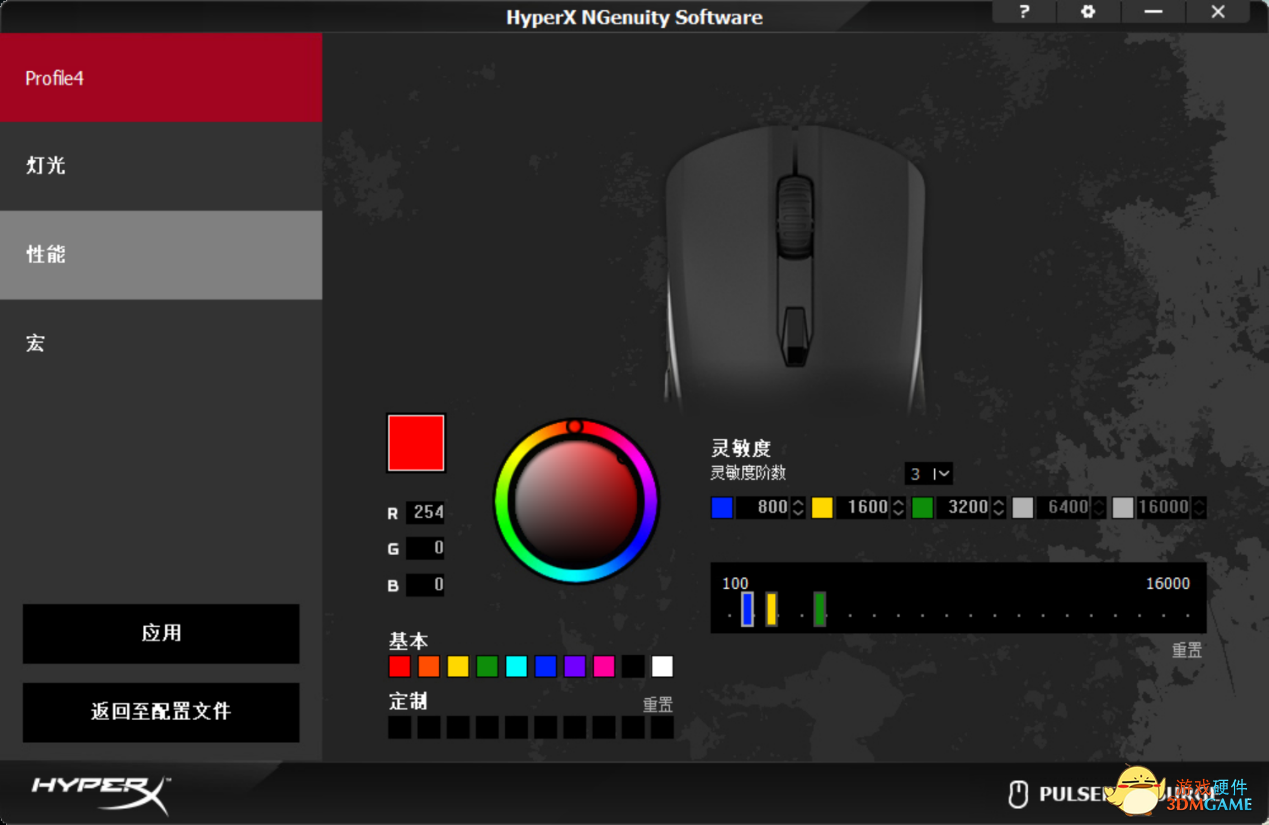
Task: Click the first 定制 custom color slot
Action: click(x=400, y=727)
